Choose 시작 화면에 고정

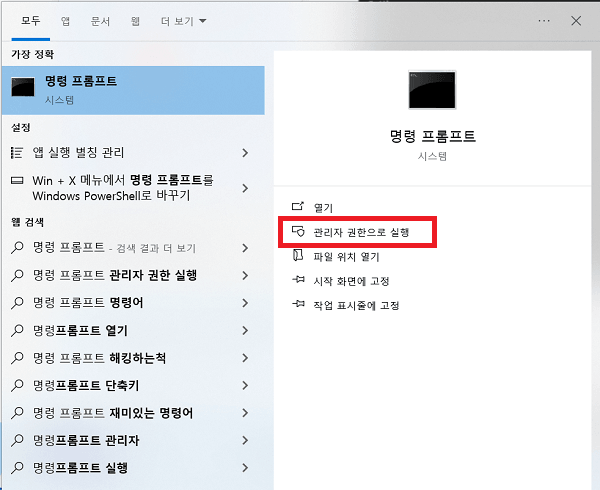coord(351,281)
